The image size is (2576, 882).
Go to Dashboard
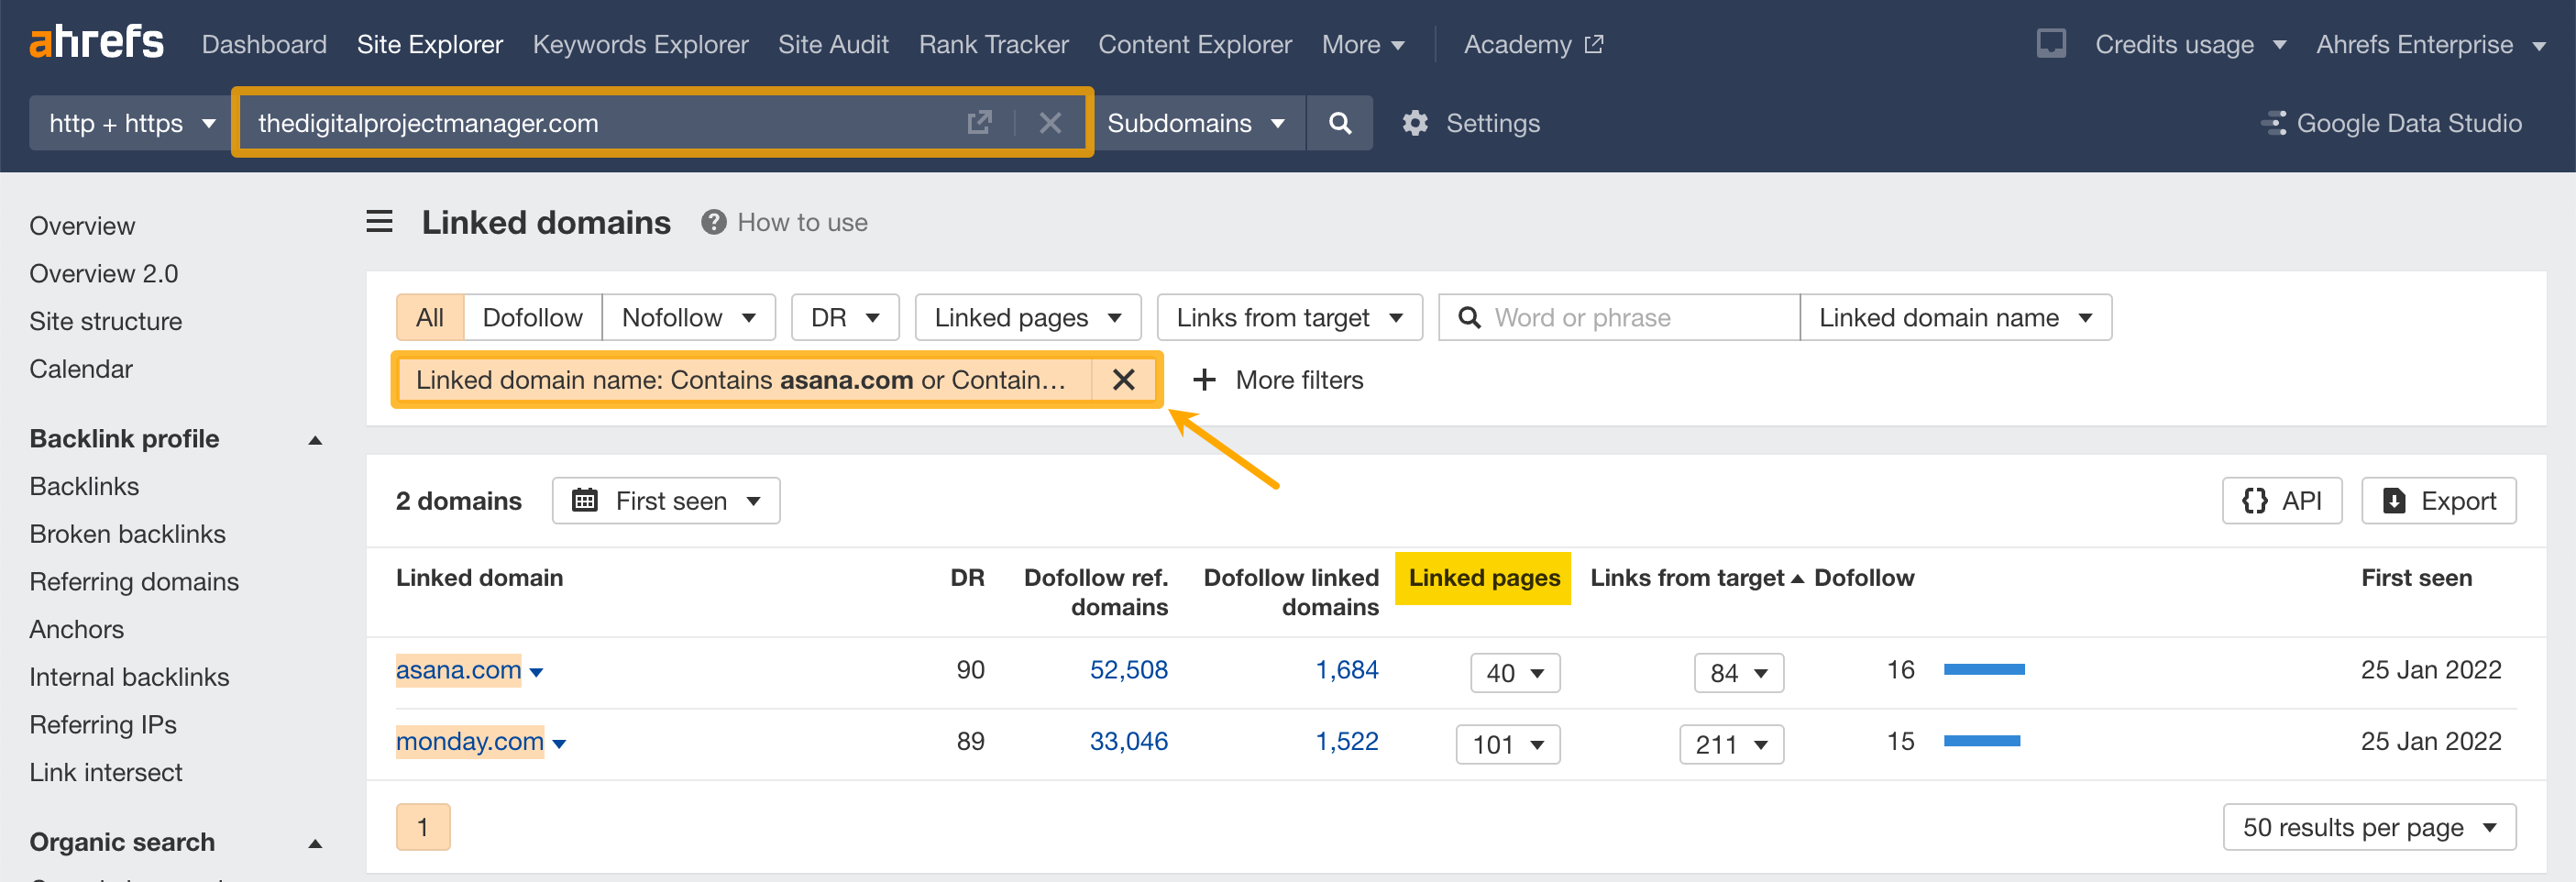click(264, 44)
